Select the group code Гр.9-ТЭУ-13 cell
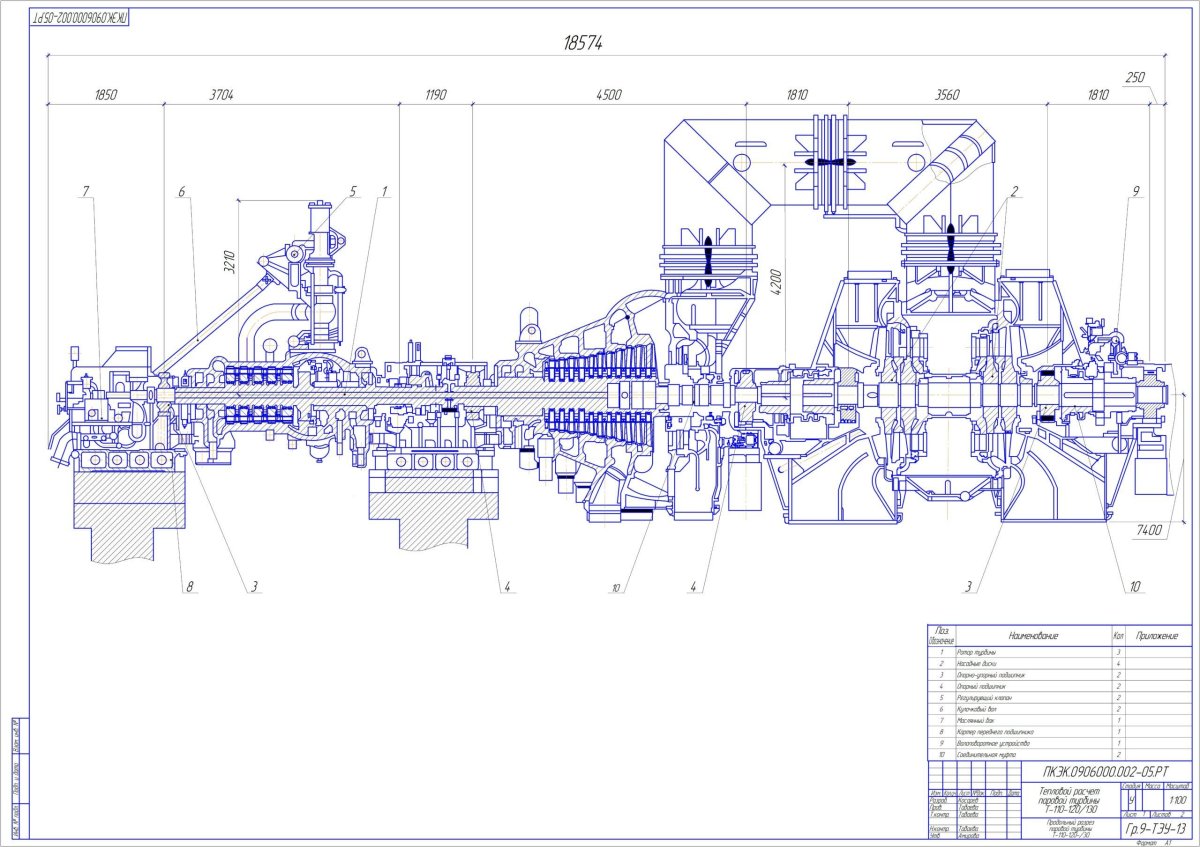 1156,830
